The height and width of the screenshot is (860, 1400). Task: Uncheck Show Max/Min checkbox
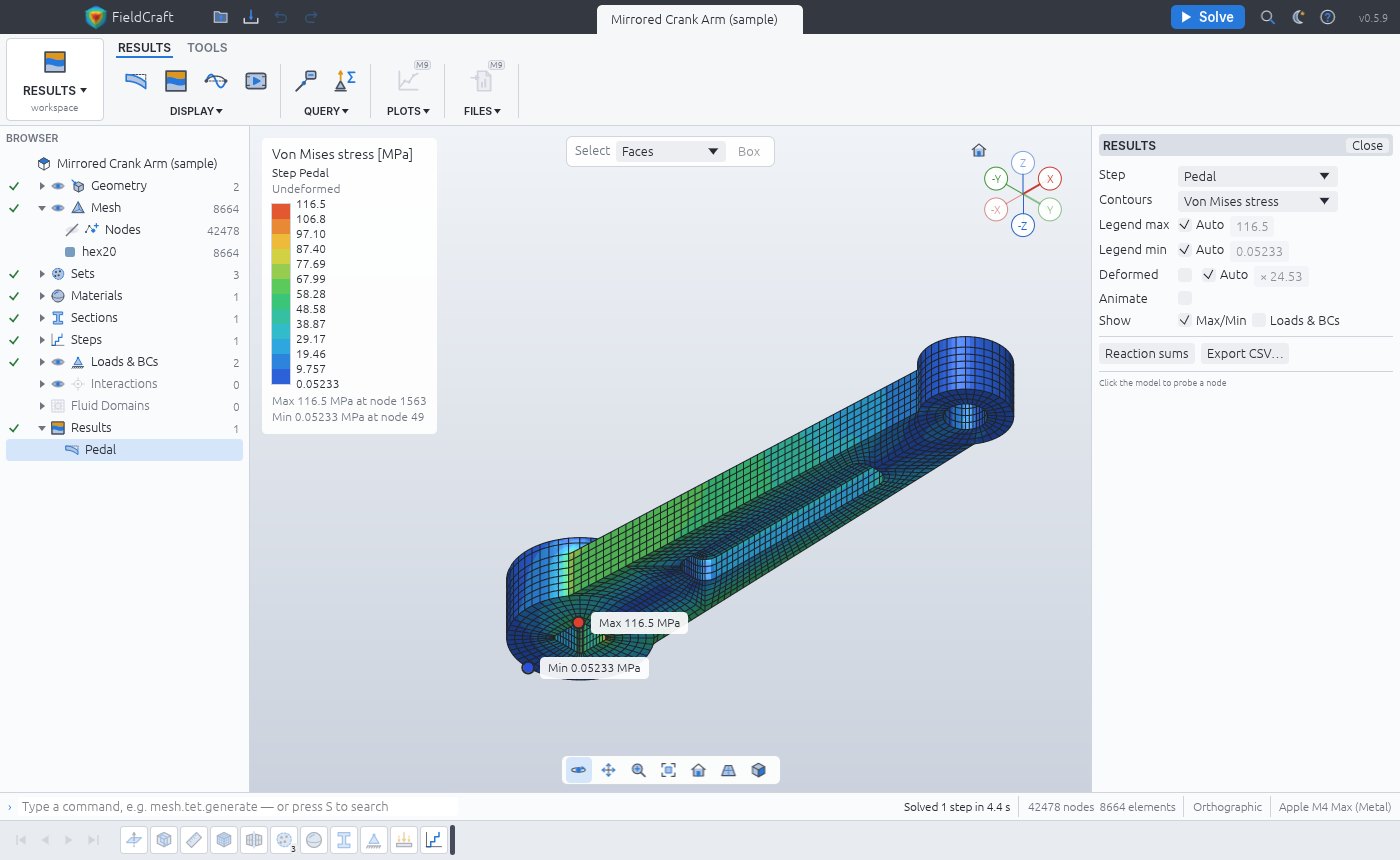pyautogui.click(x=1185, y=321)
